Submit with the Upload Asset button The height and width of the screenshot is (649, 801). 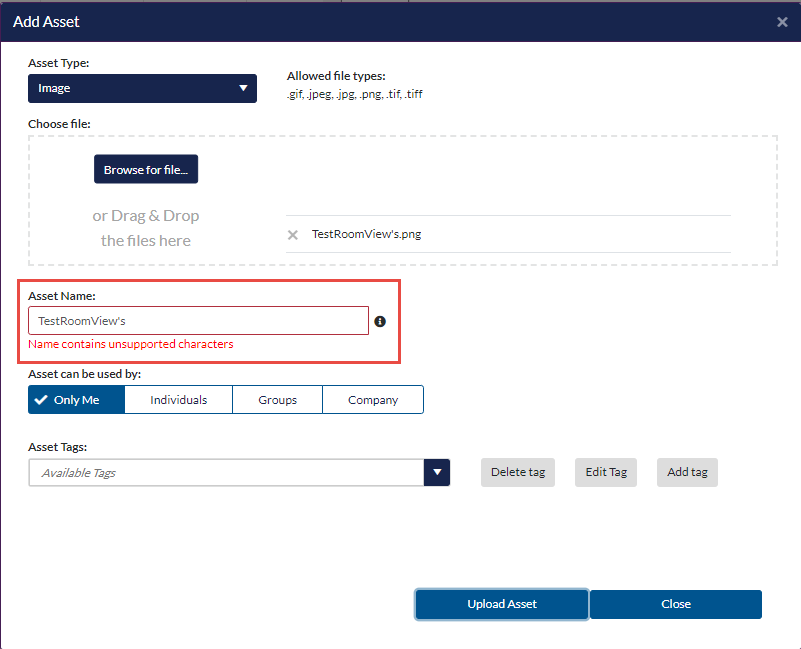[x=502, y=604]
